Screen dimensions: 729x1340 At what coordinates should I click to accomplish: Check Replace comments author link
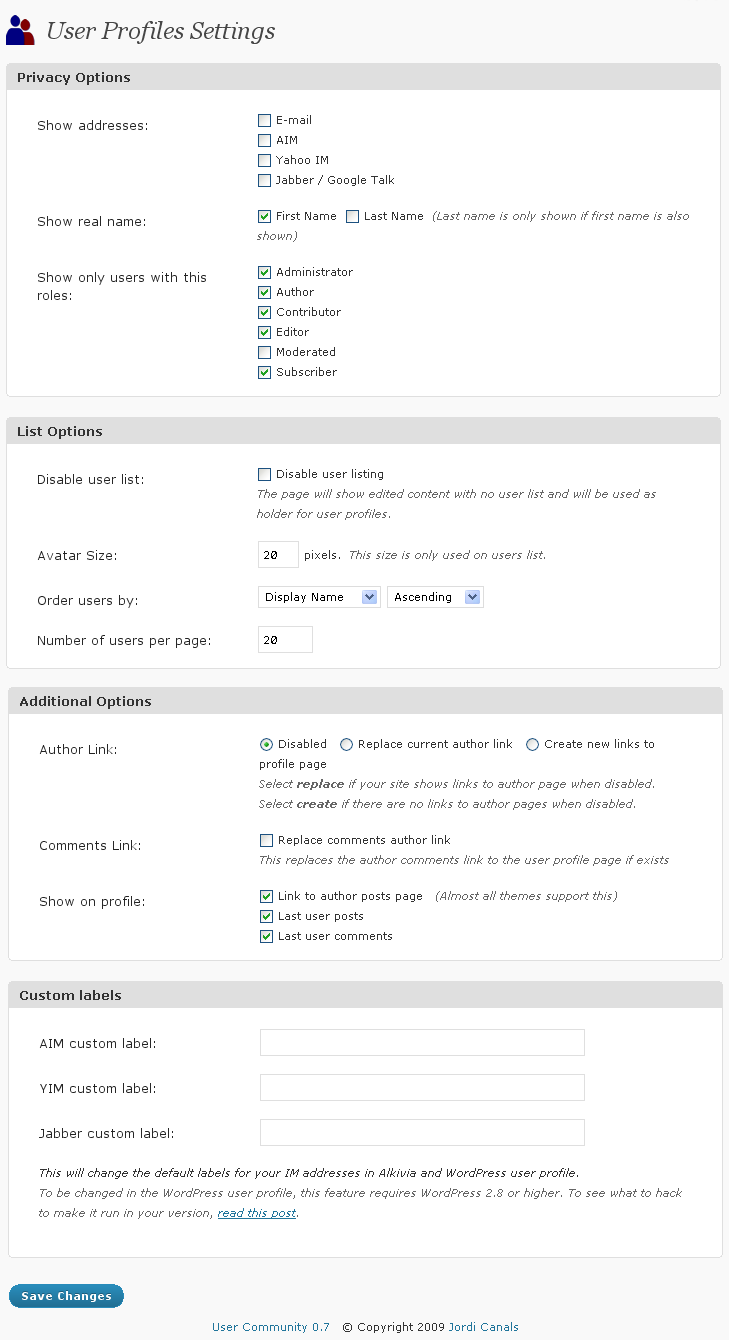click(266, 840)
